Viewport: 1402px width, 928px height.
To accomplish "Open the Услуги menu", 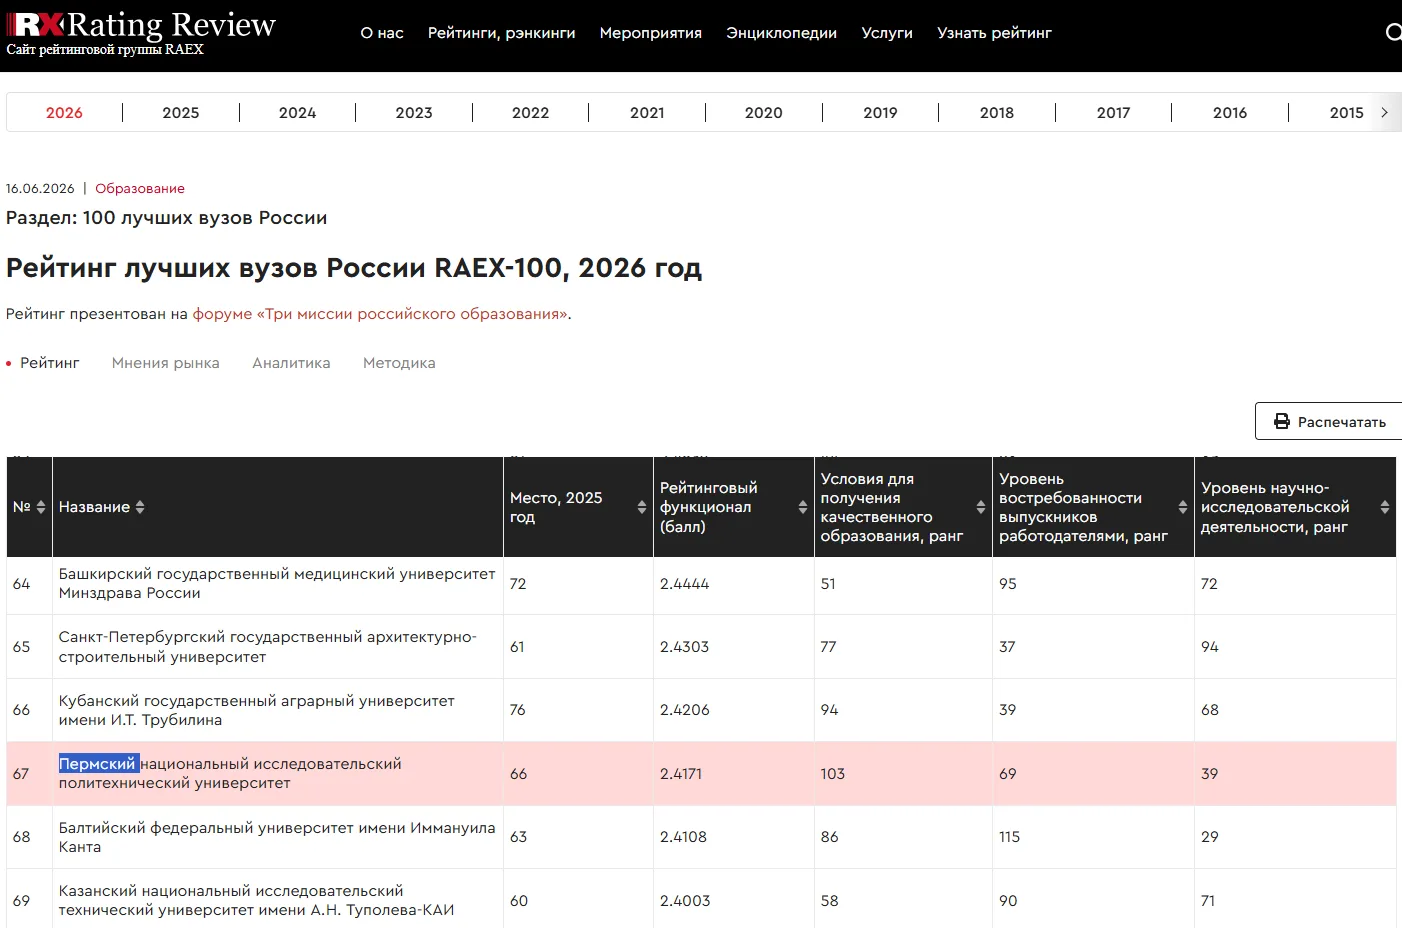I will pyautogui.click(x=887, y=33).
